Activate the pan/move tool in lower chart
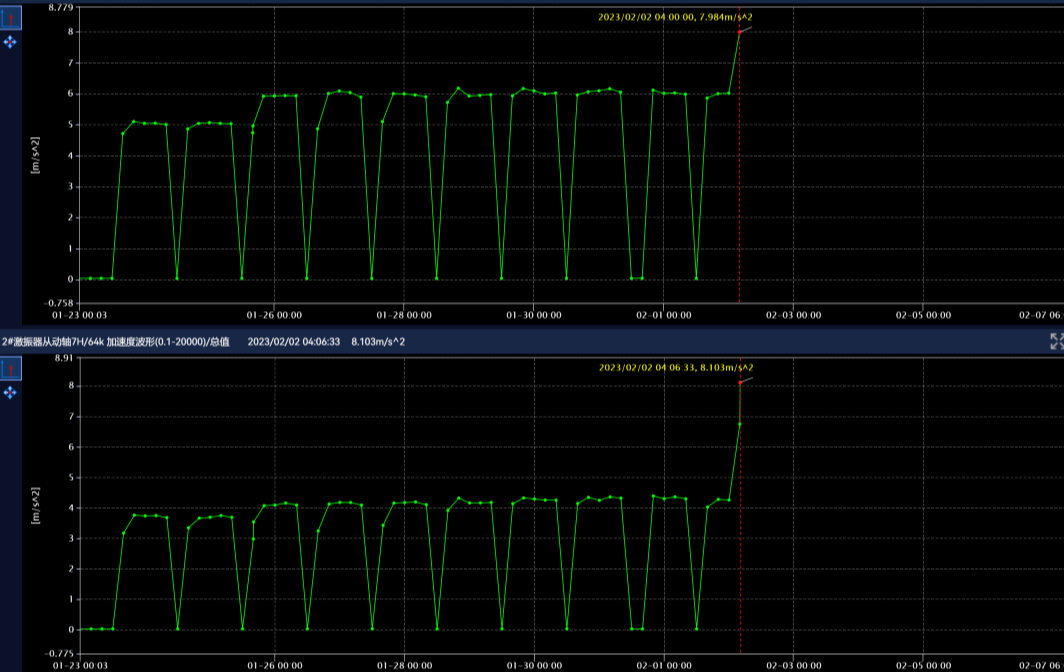Screen dimensions: 1064x672 10,393
